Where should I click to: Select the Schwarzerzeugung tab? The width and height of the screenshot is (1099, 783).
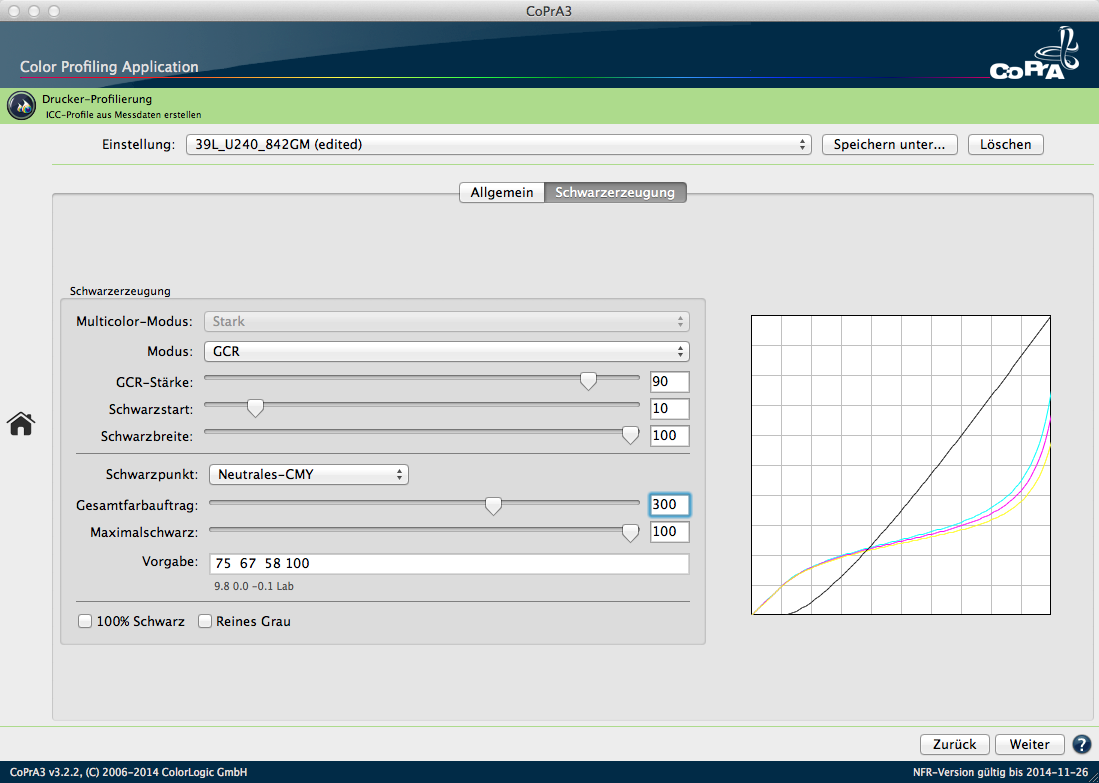click(614, 192)
